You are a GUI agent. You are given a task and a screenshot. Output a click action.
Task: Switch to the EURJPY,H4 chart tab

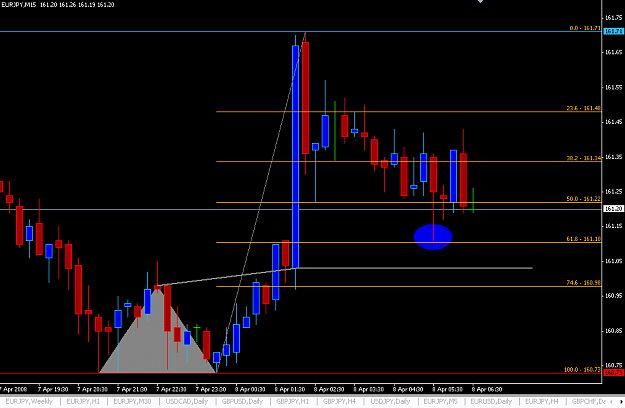[x=541, y=401]
